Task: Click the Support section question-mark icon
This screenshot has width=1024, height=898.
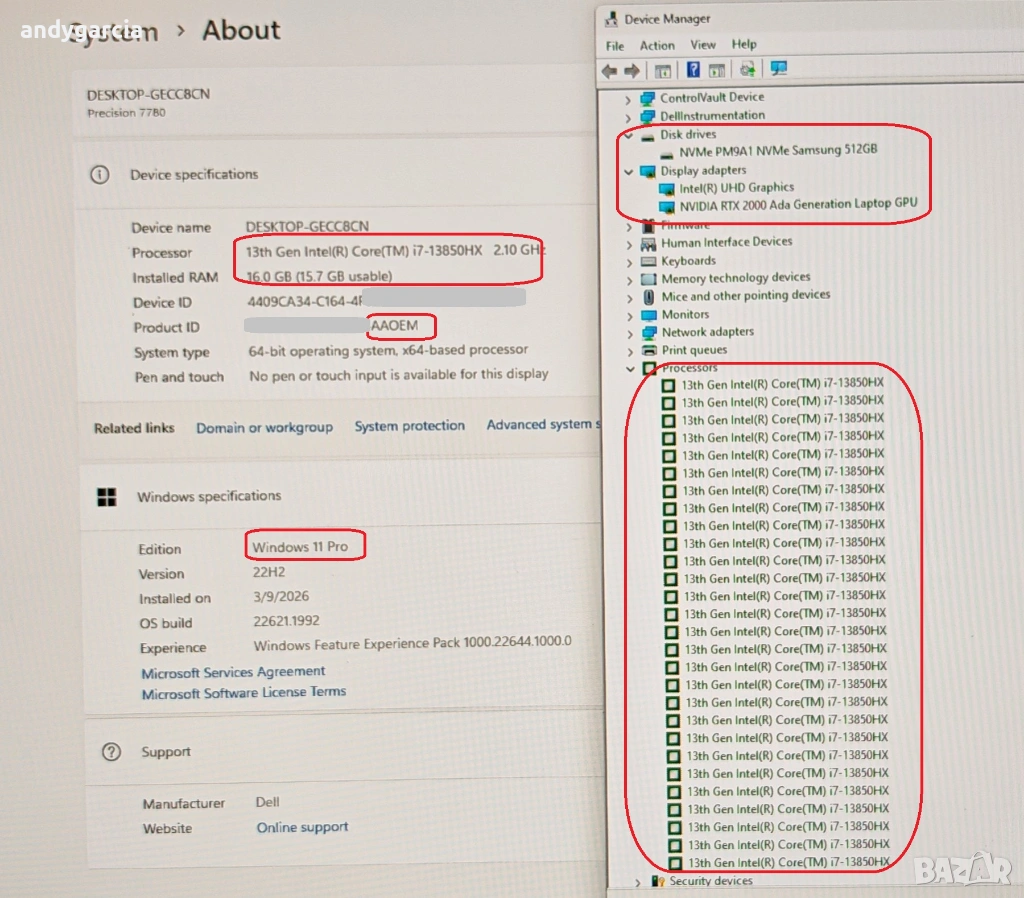Action: (112, 752)
